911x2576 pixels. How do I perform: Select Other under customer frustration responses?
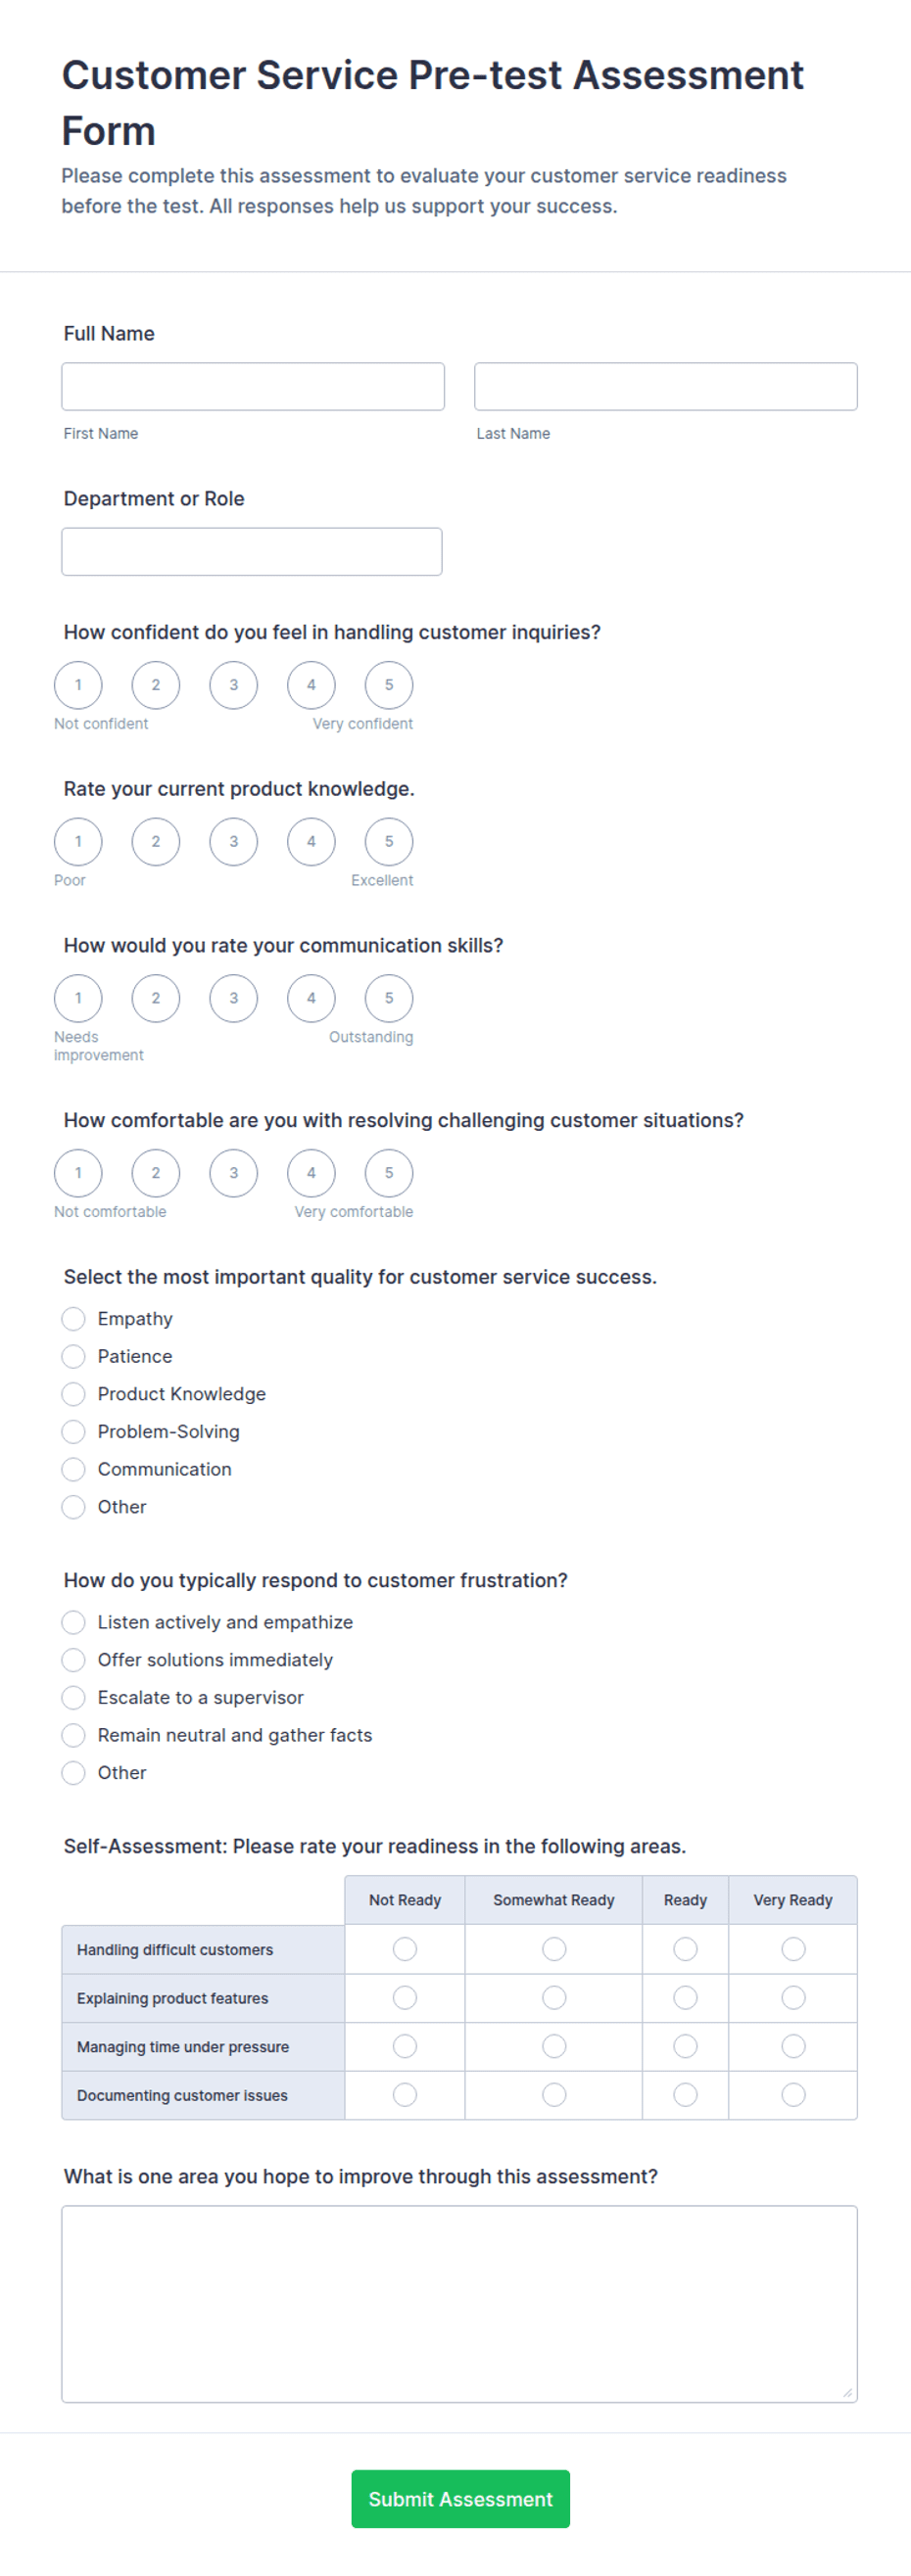pos(73,1772)
